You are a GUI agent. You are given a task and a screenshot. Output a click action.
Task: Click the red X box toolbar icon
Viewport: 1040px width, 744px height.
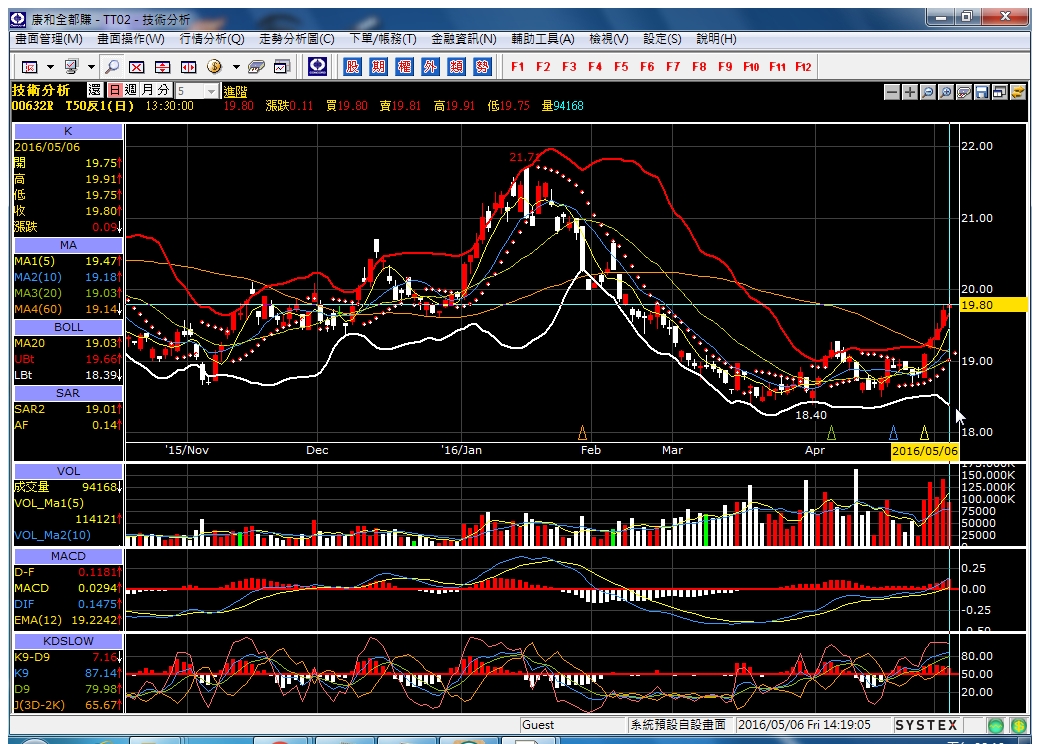tap(136, 66)
